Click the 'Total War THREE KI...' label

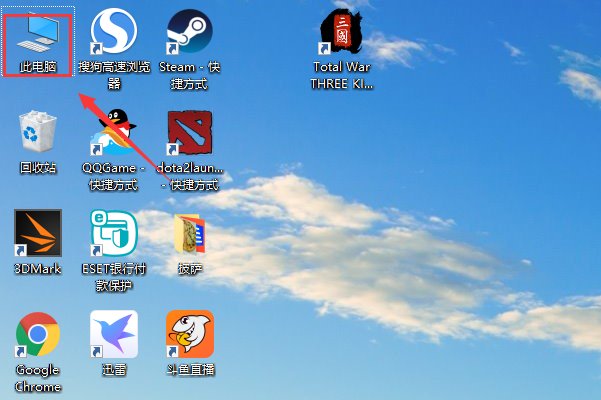(342, 75)
